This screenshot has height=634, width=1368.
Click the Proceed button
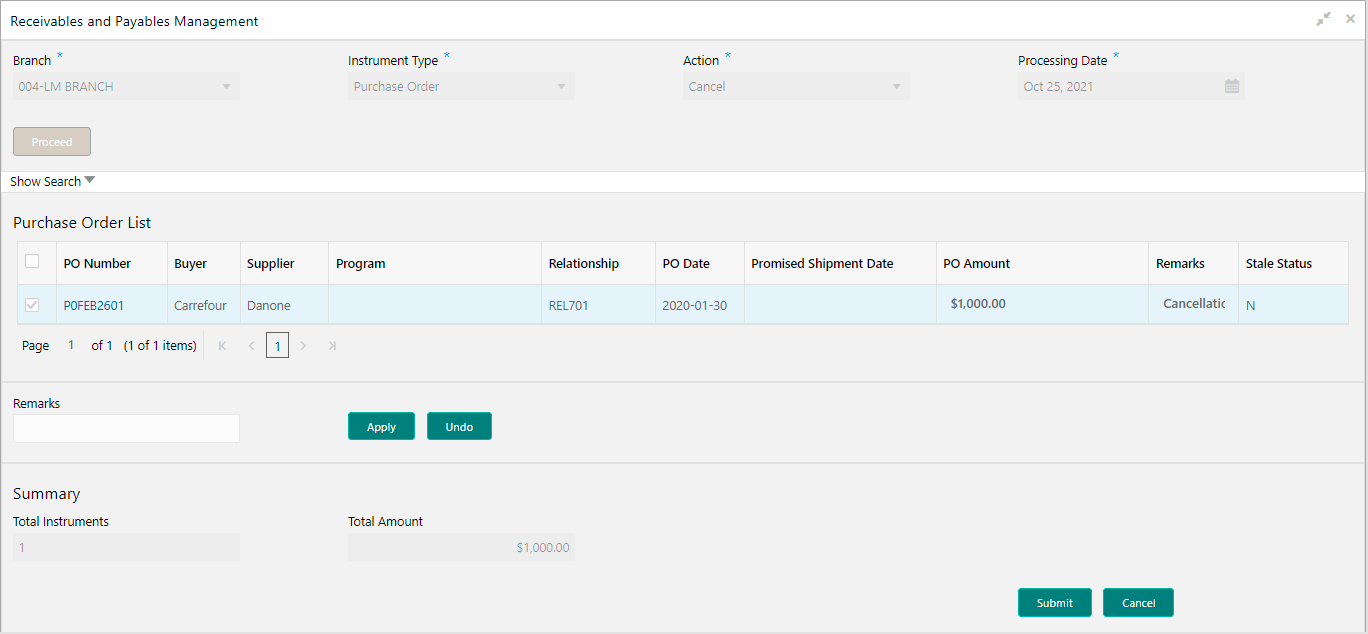click(x=52, y=142)
